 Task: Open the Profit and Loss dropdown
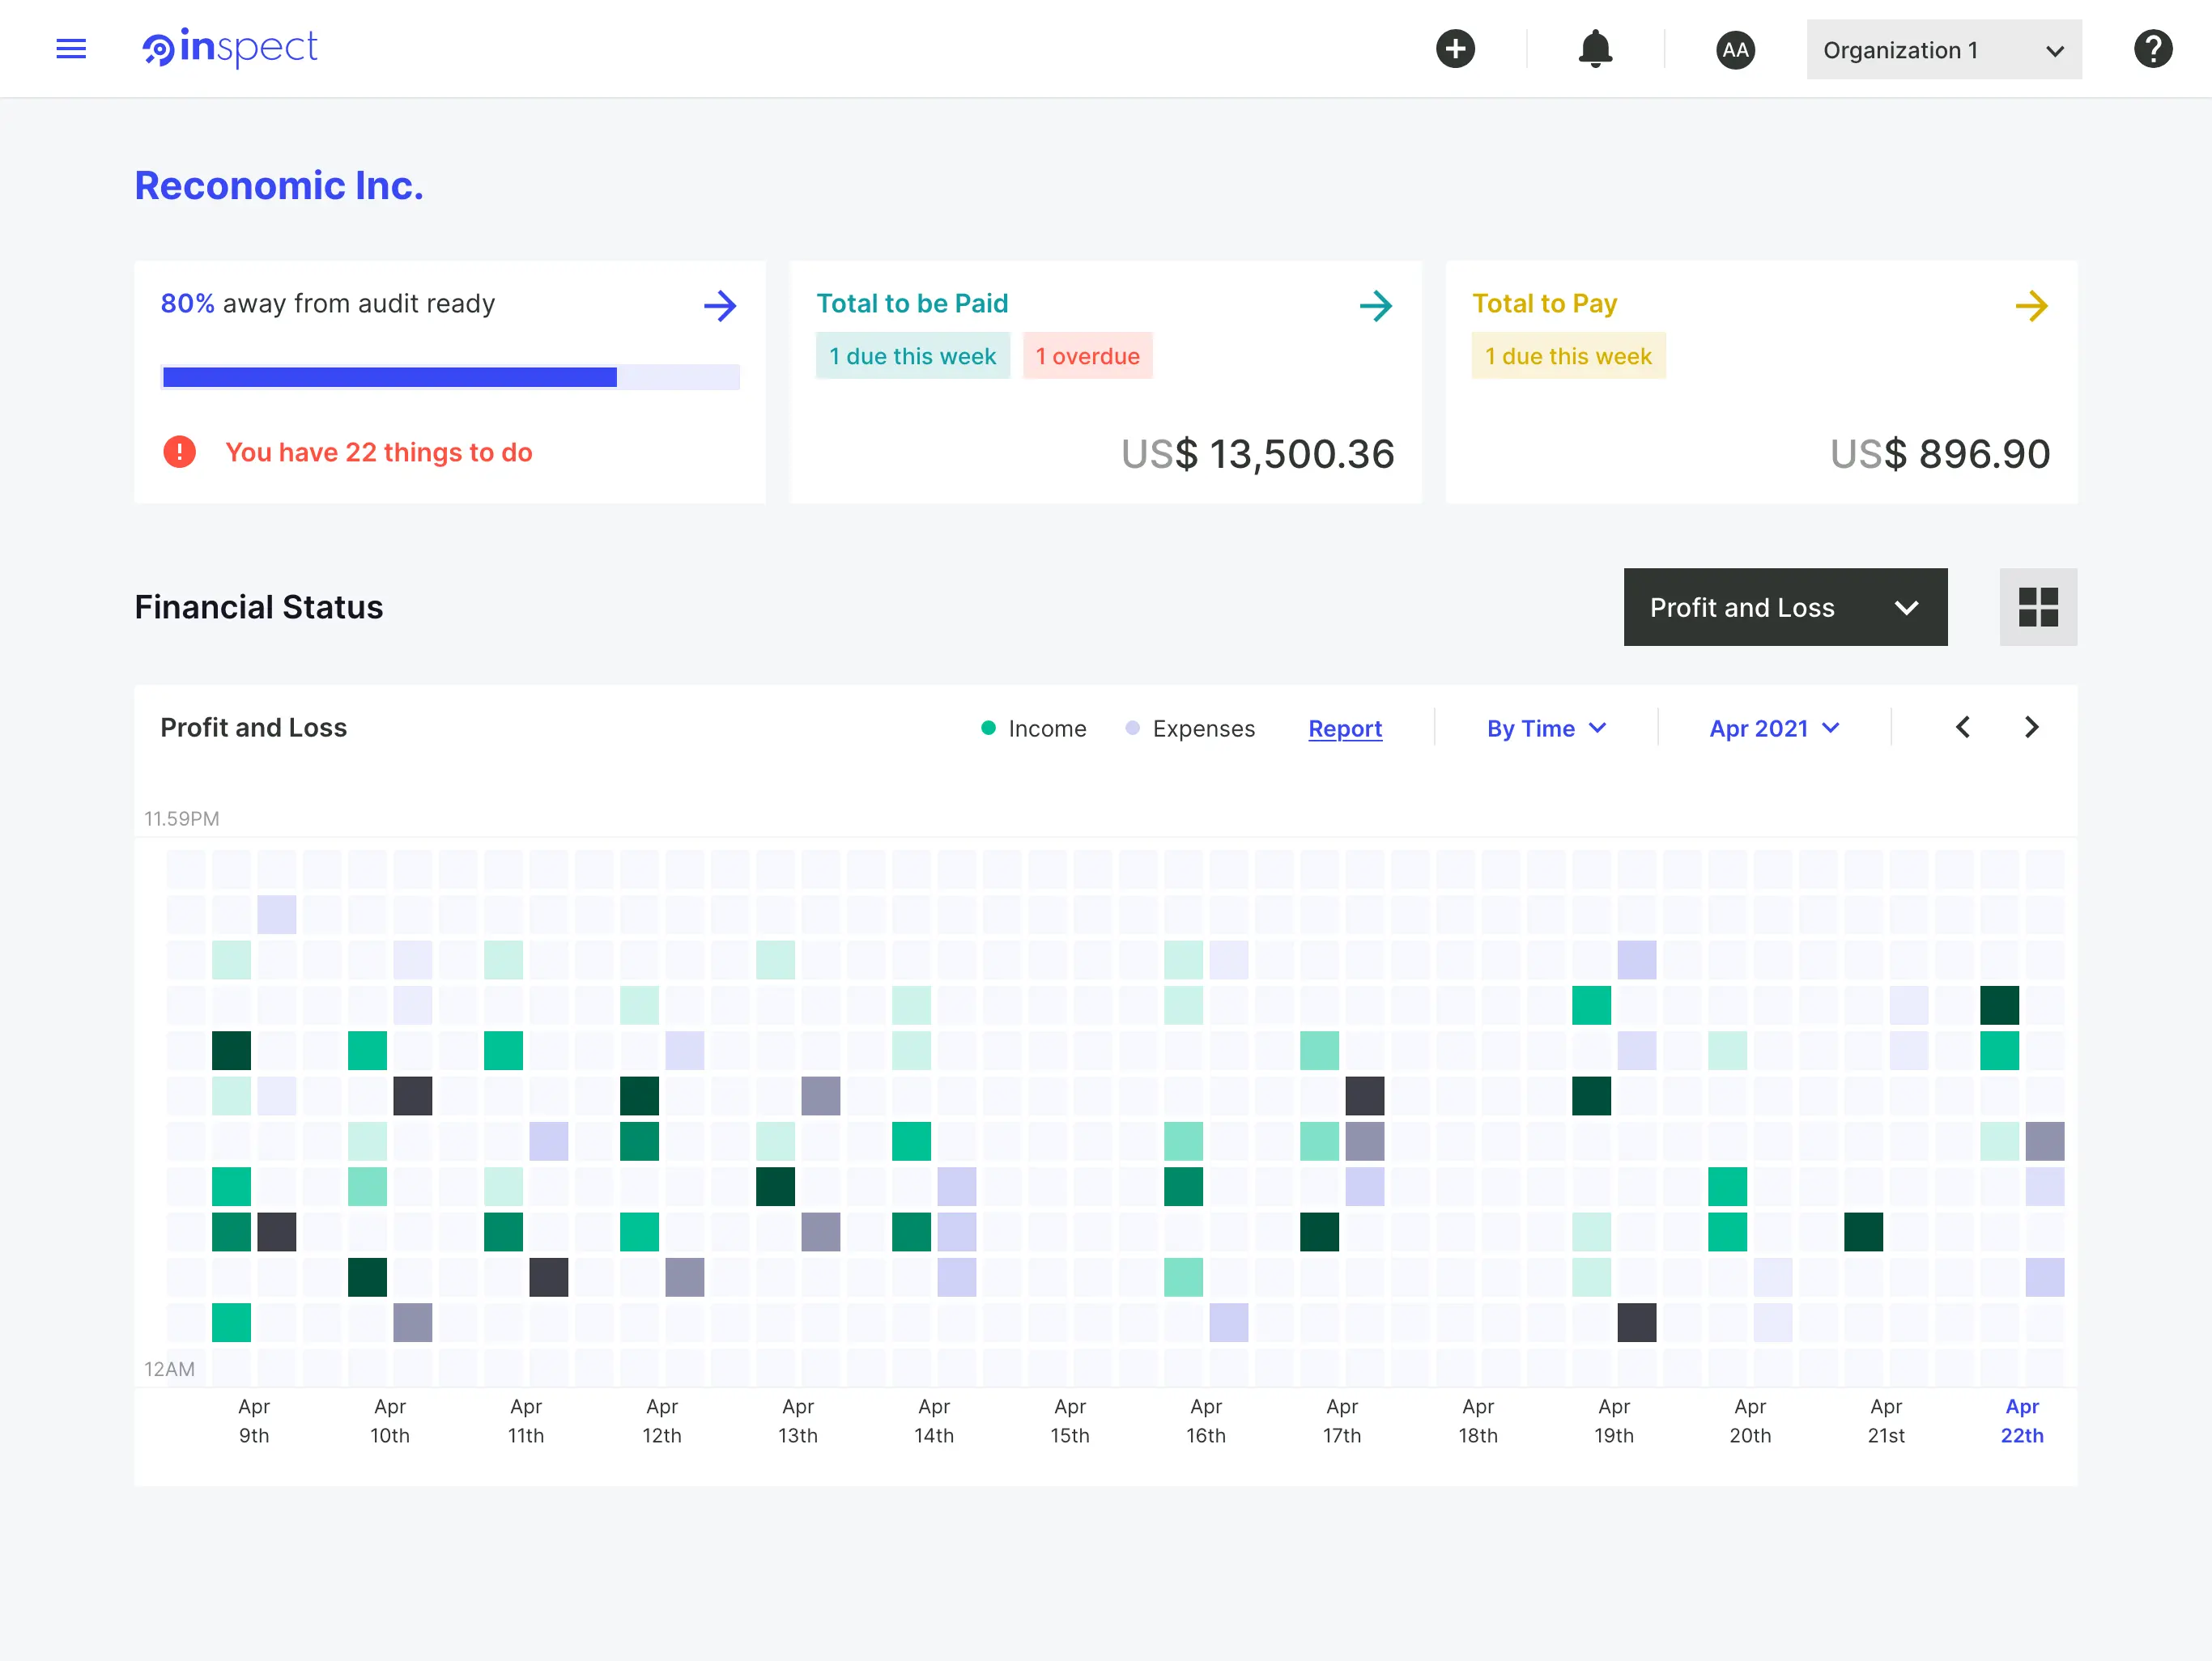pos(1785,607)
